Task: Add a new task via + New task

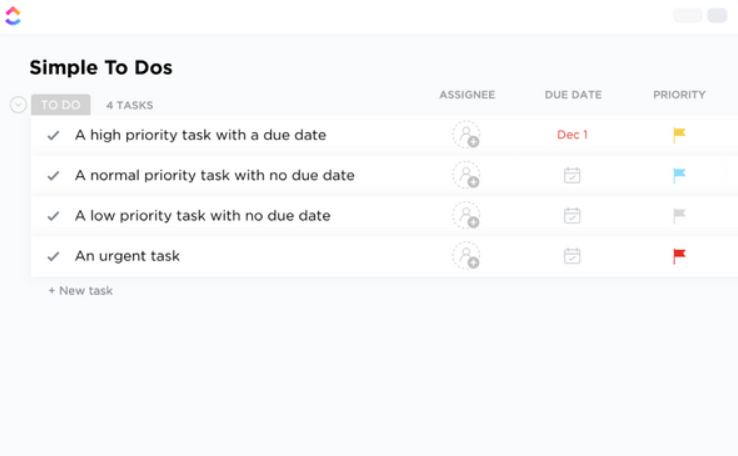Action: (81, 291)
